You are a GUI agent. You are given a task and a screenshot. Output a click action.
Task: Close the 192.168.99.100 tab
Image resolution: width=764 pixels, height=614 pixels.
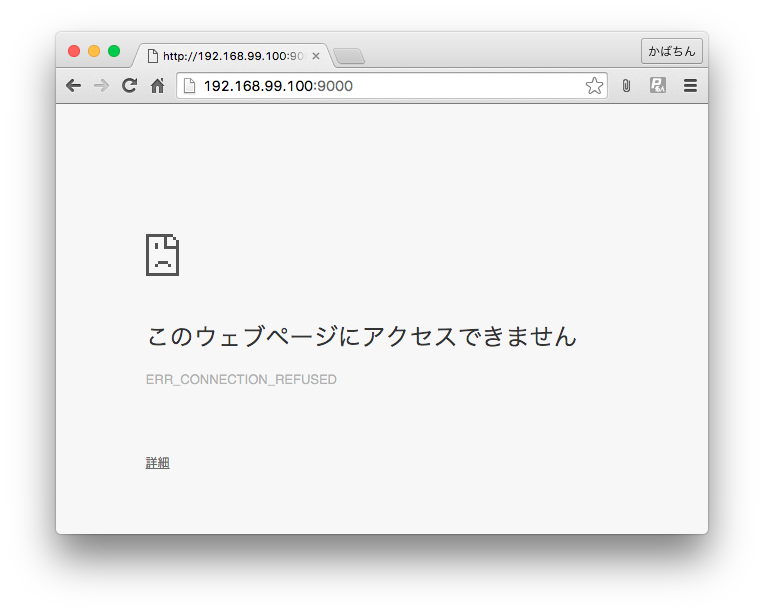click(316, 56)
